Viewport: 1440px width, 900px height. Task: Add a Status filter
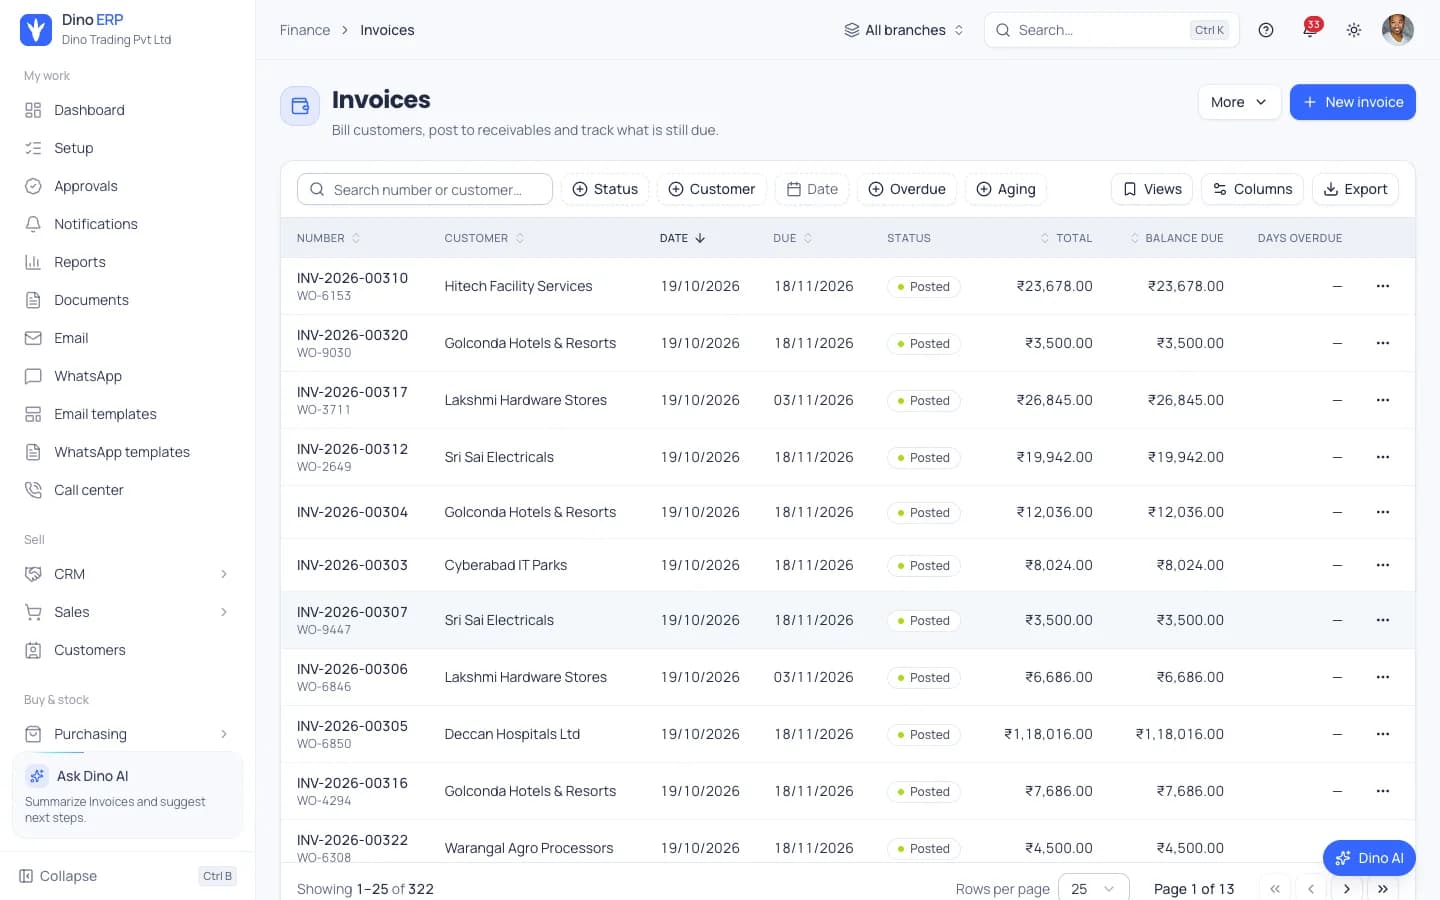(605, 189)
